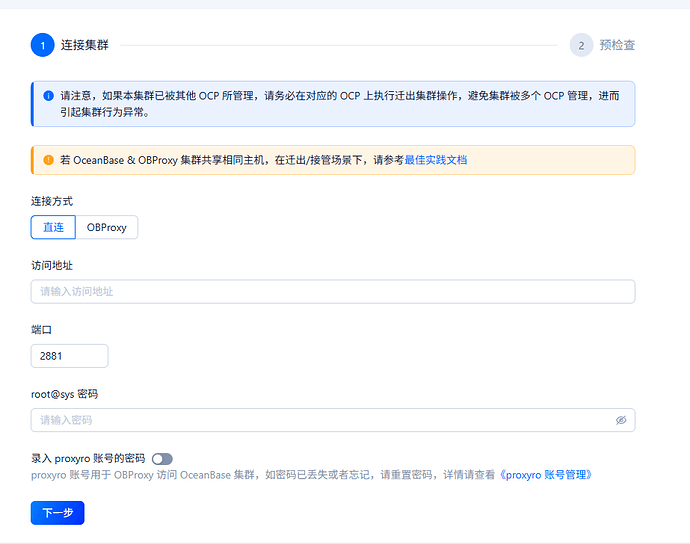Select the 直连 connection mode
This screenshot has height=544, width=690.
click(x=53, y=228)
